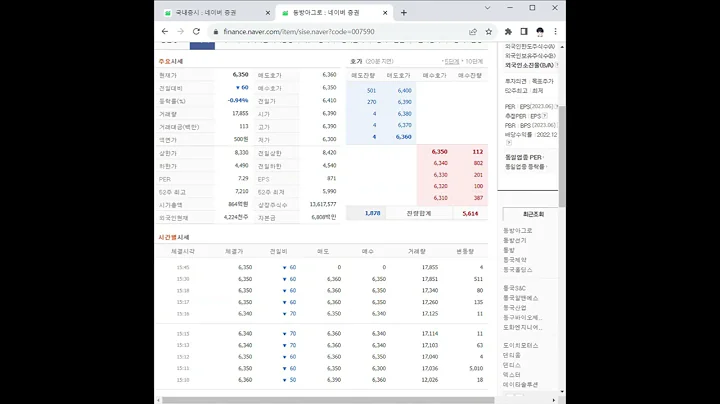Open 동국알앤에스 in recent list
Image resolution: width=720 pixels, height=404 pixels.
(x=520, y=298)
